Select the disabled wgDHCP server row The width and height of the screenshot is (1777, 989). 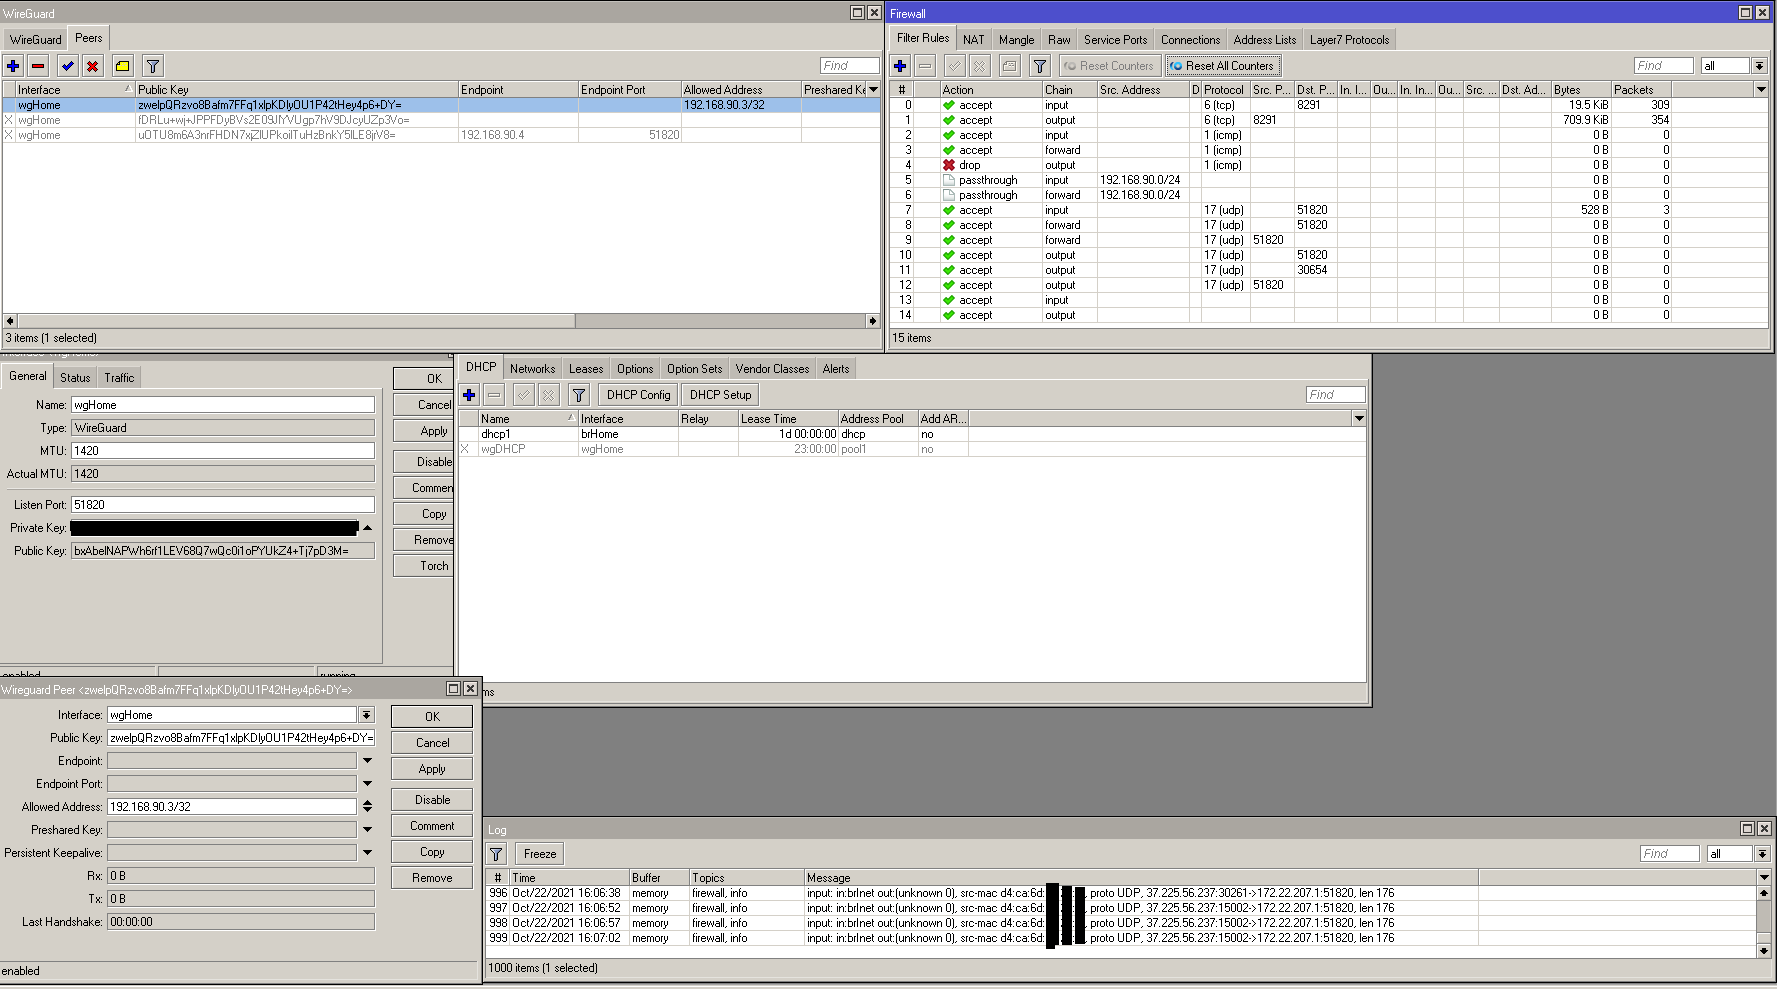tap(912, 449)
